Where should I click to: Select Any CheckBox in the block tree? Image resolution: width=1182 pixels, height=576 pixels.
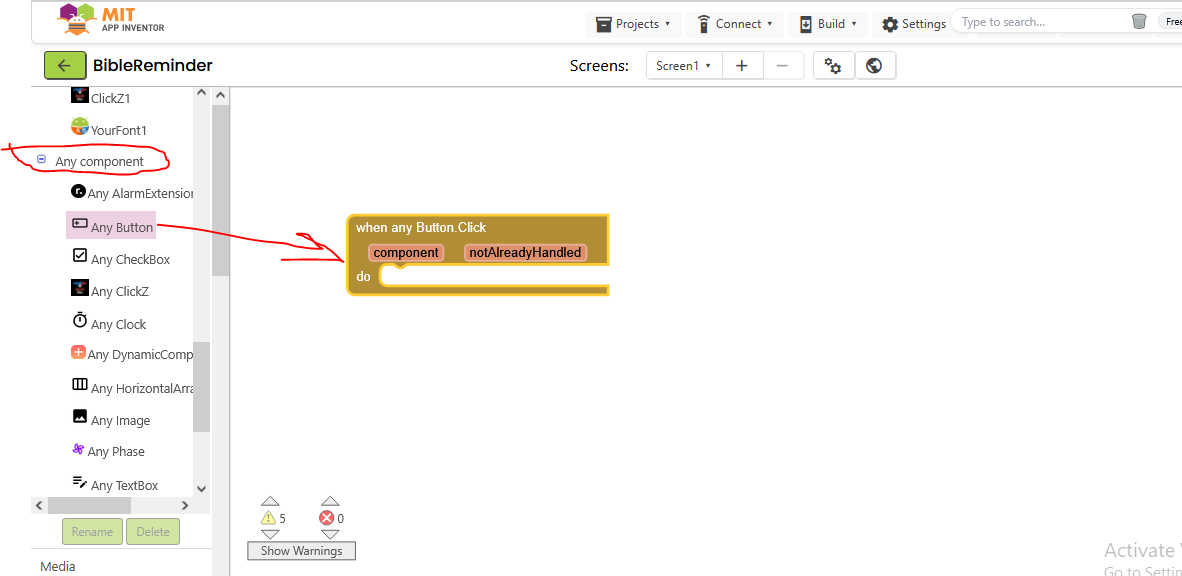(129, 259)
